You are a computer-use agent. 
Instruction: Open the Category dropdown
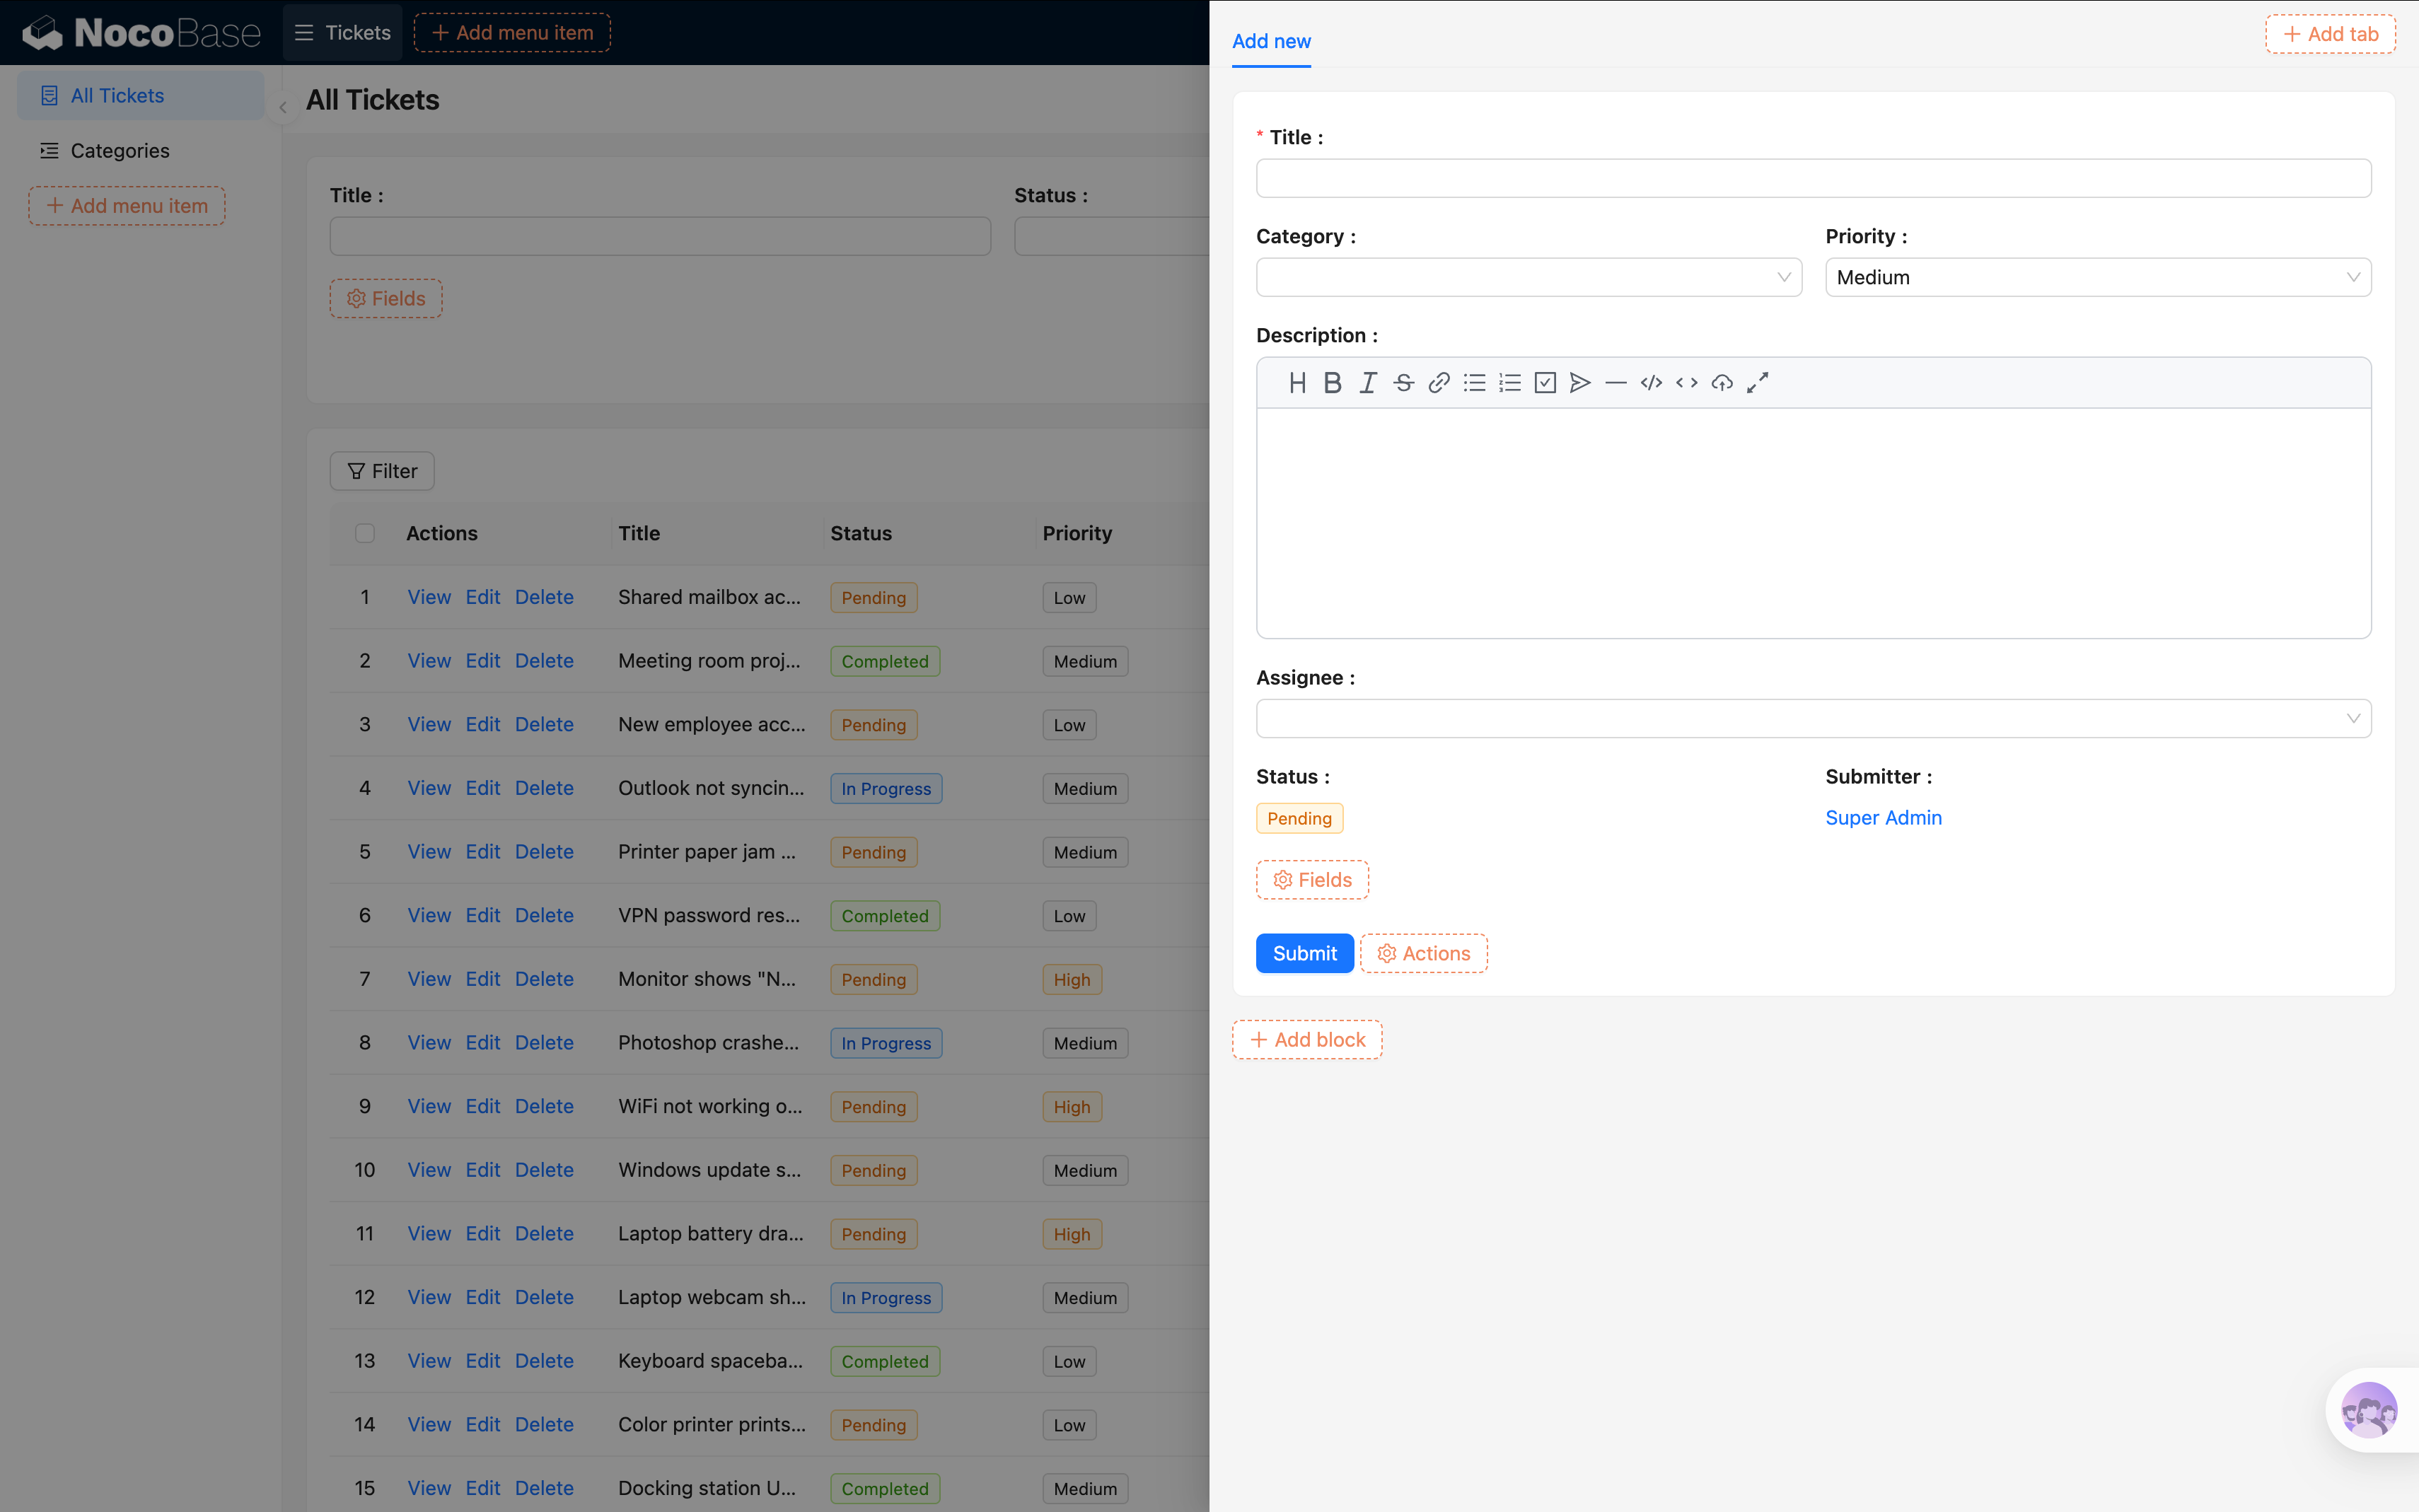(x=1528, y=277)
